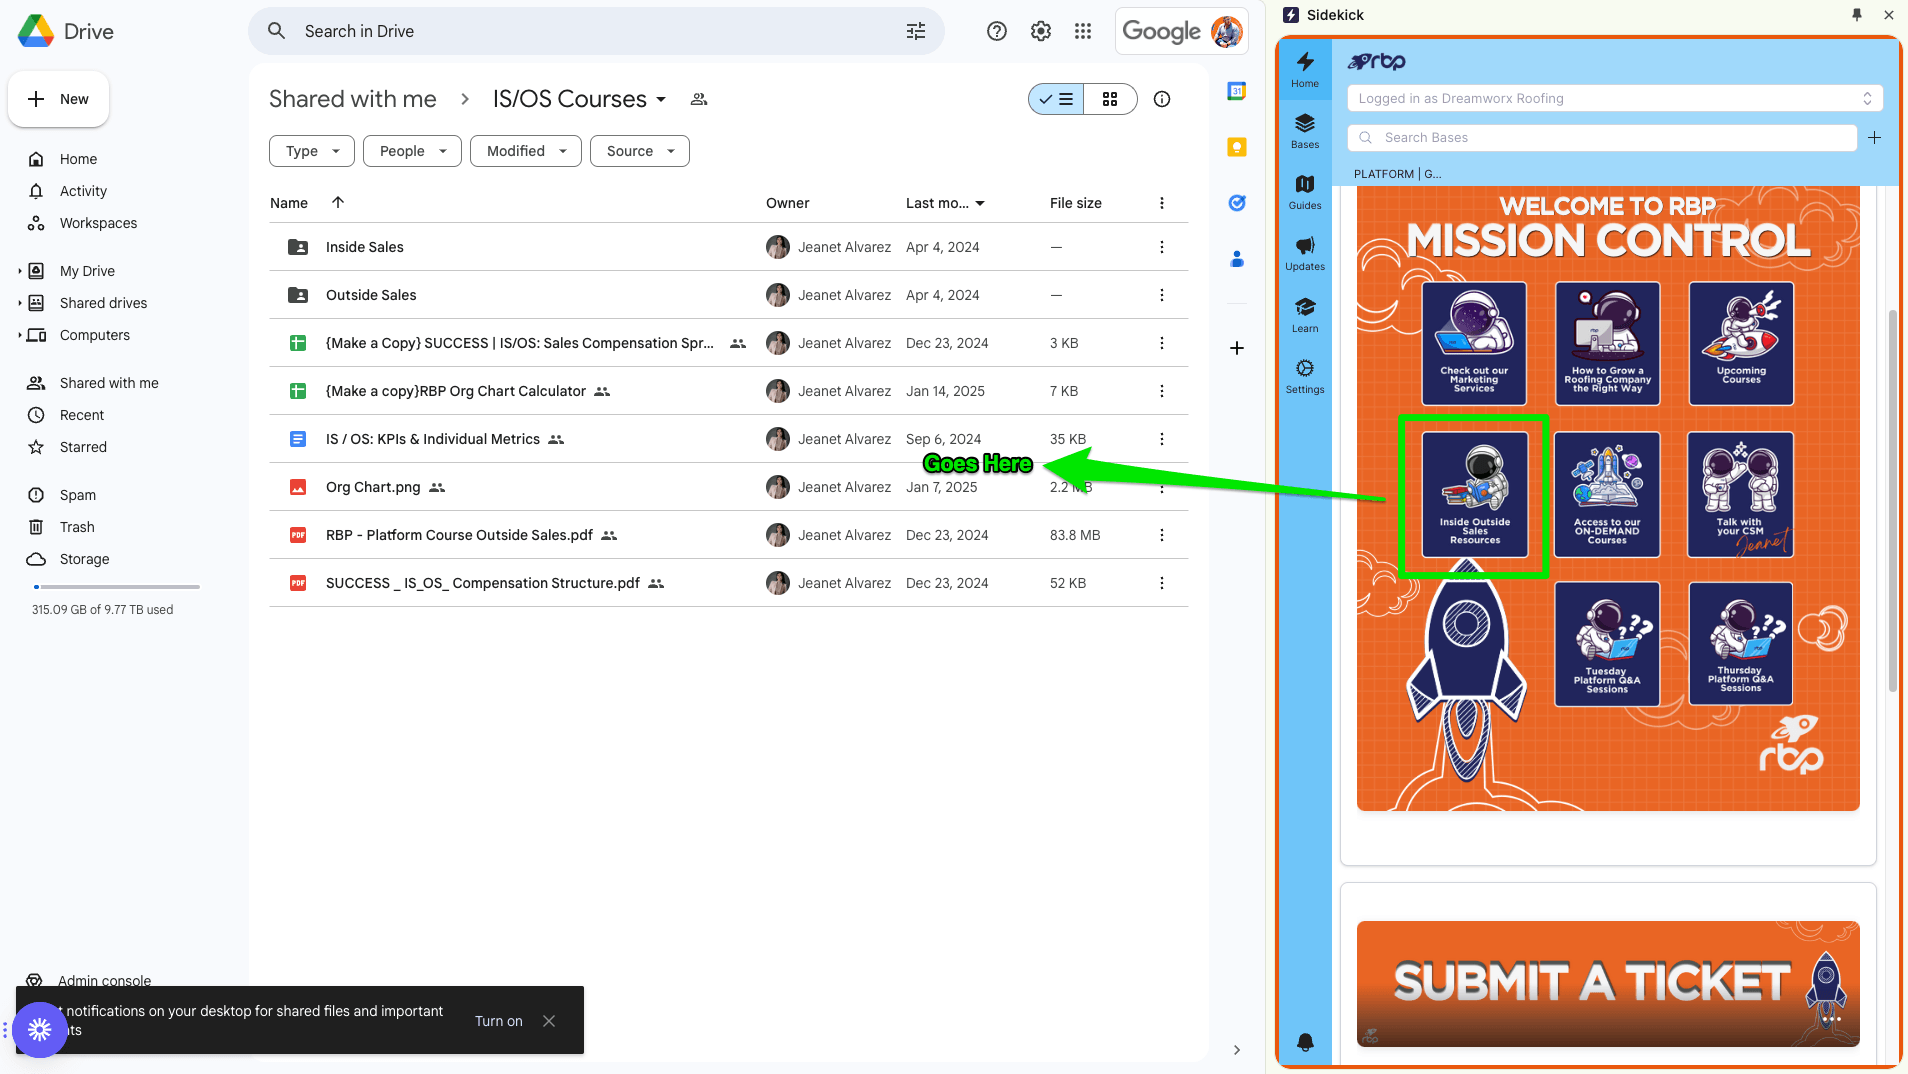This screenshot has width=1908, height=1074.
Task: Click the Sidekick notification bell icon
Action: [x=1304, y=1042]
